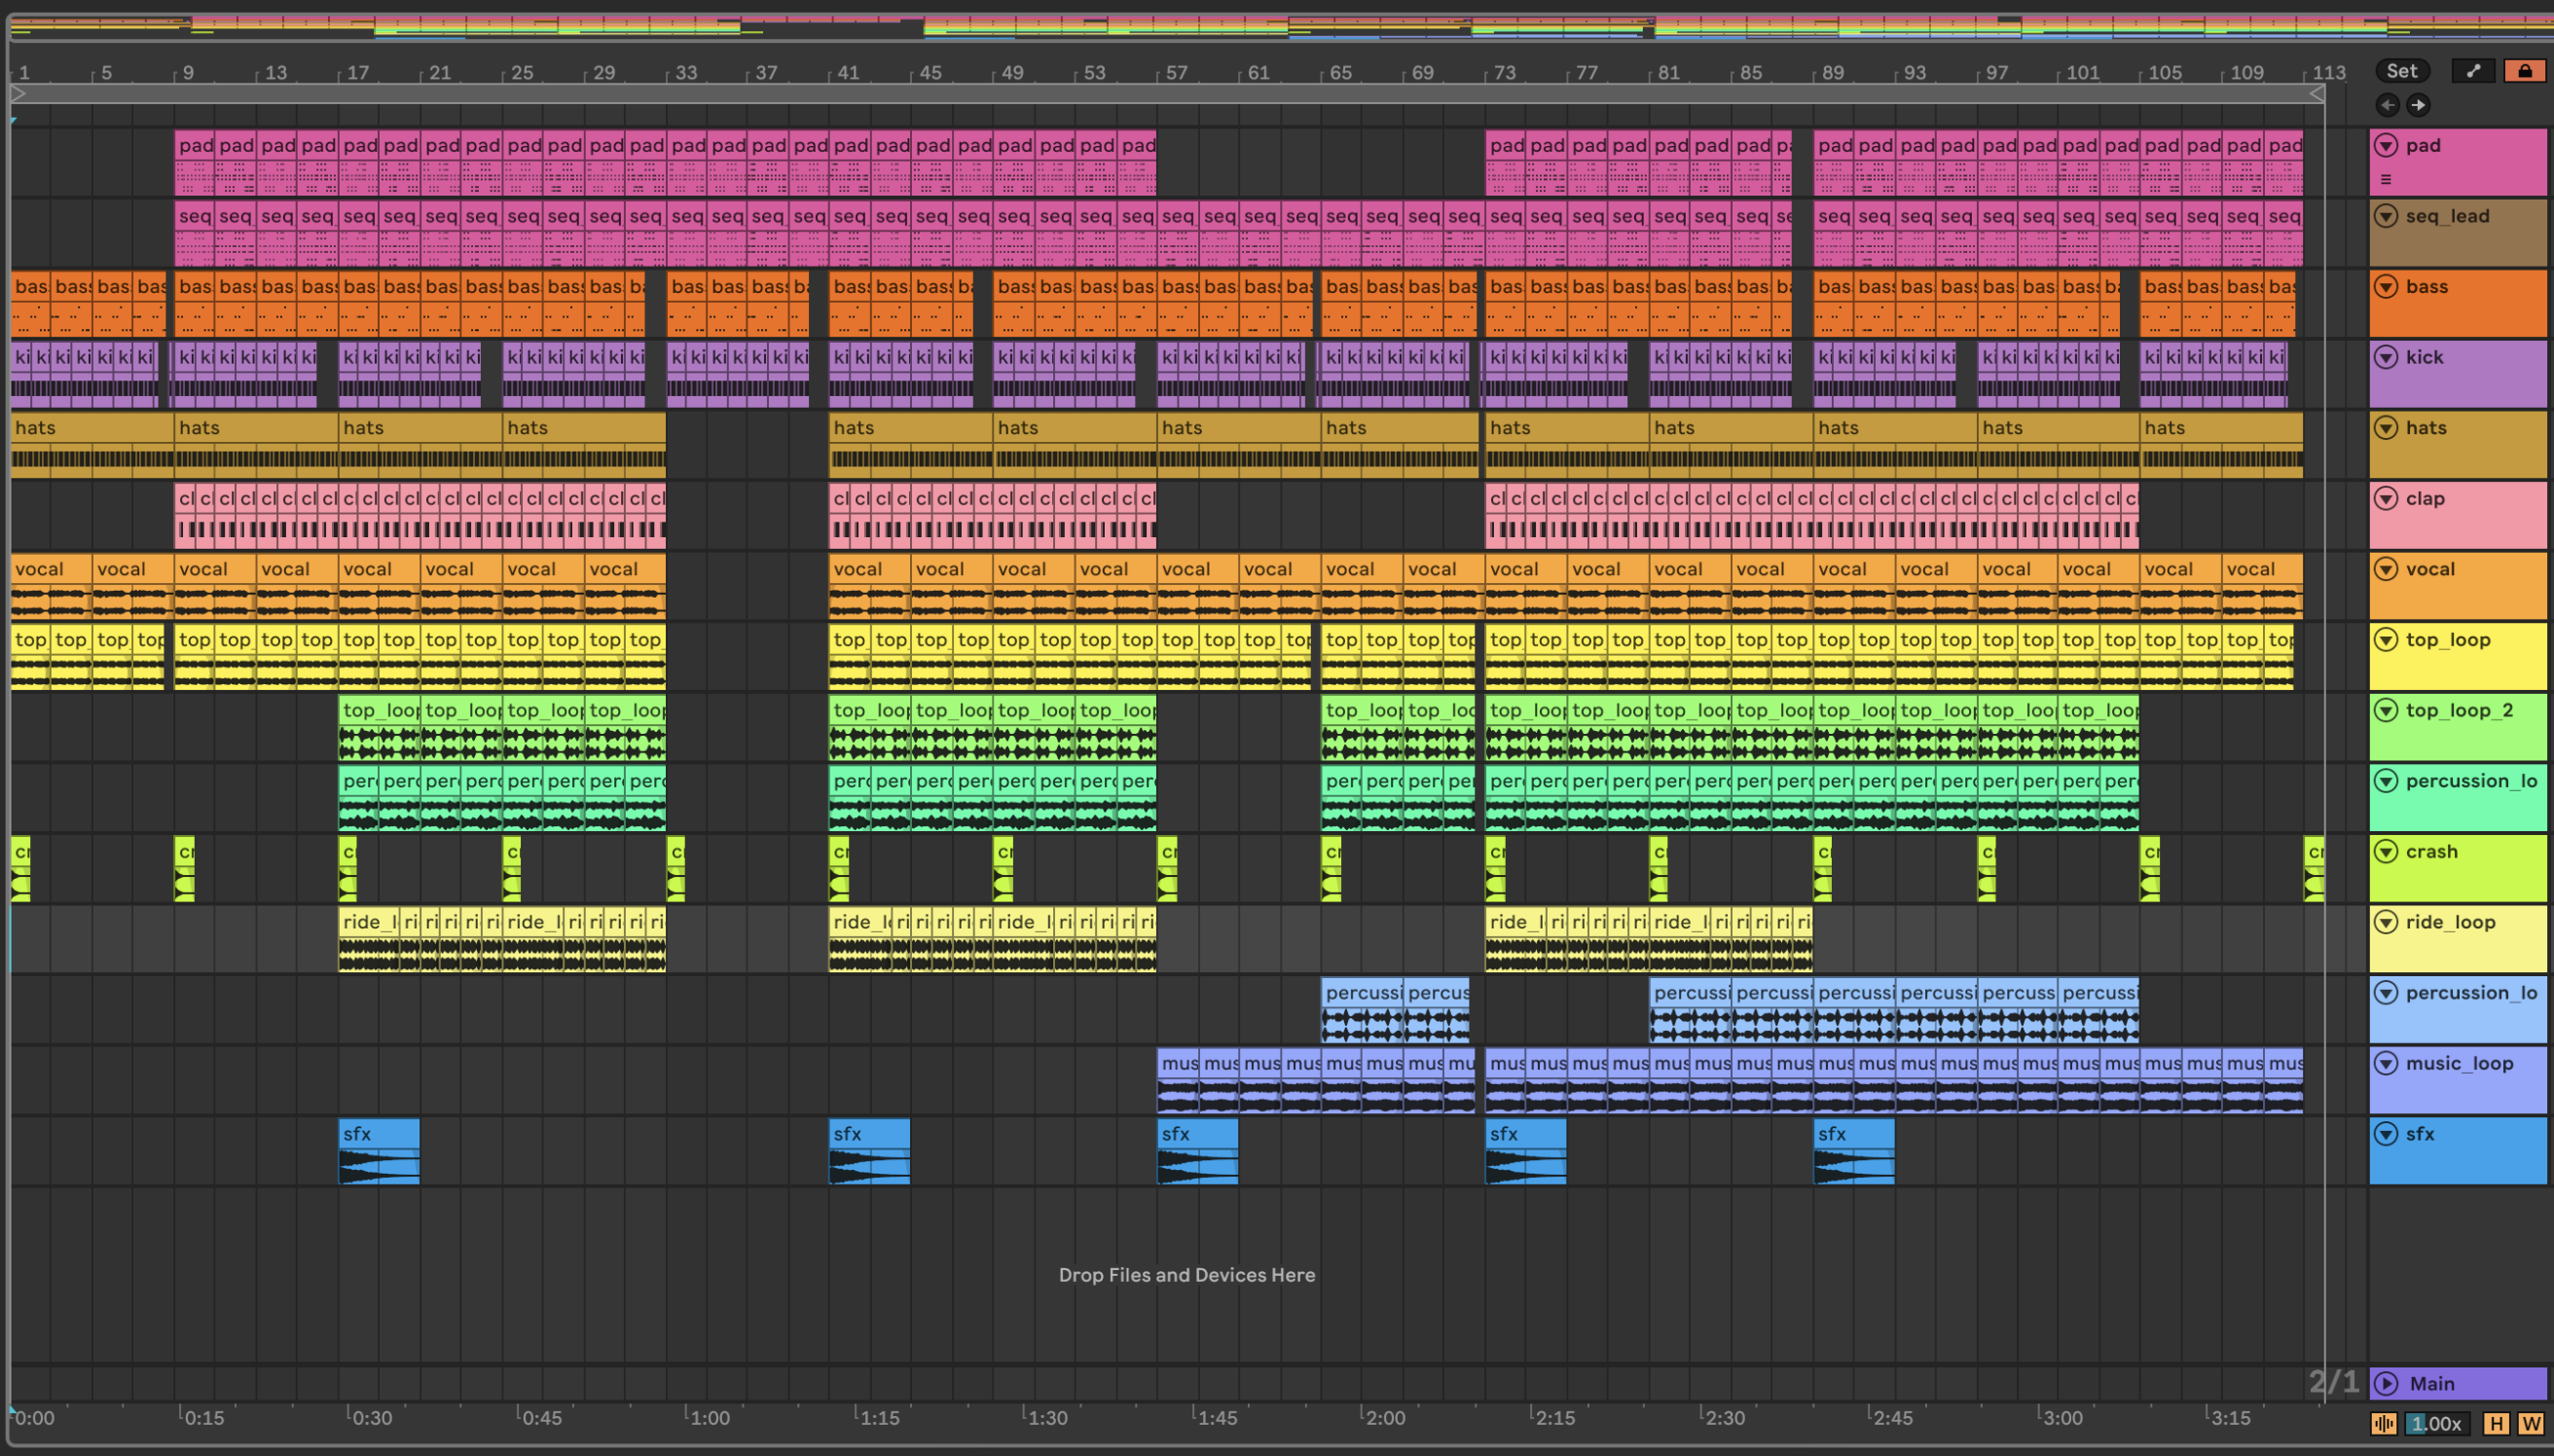Collapse the music_loop track fold arrow
2554x1456 pixels.
click(2387, 1063)
